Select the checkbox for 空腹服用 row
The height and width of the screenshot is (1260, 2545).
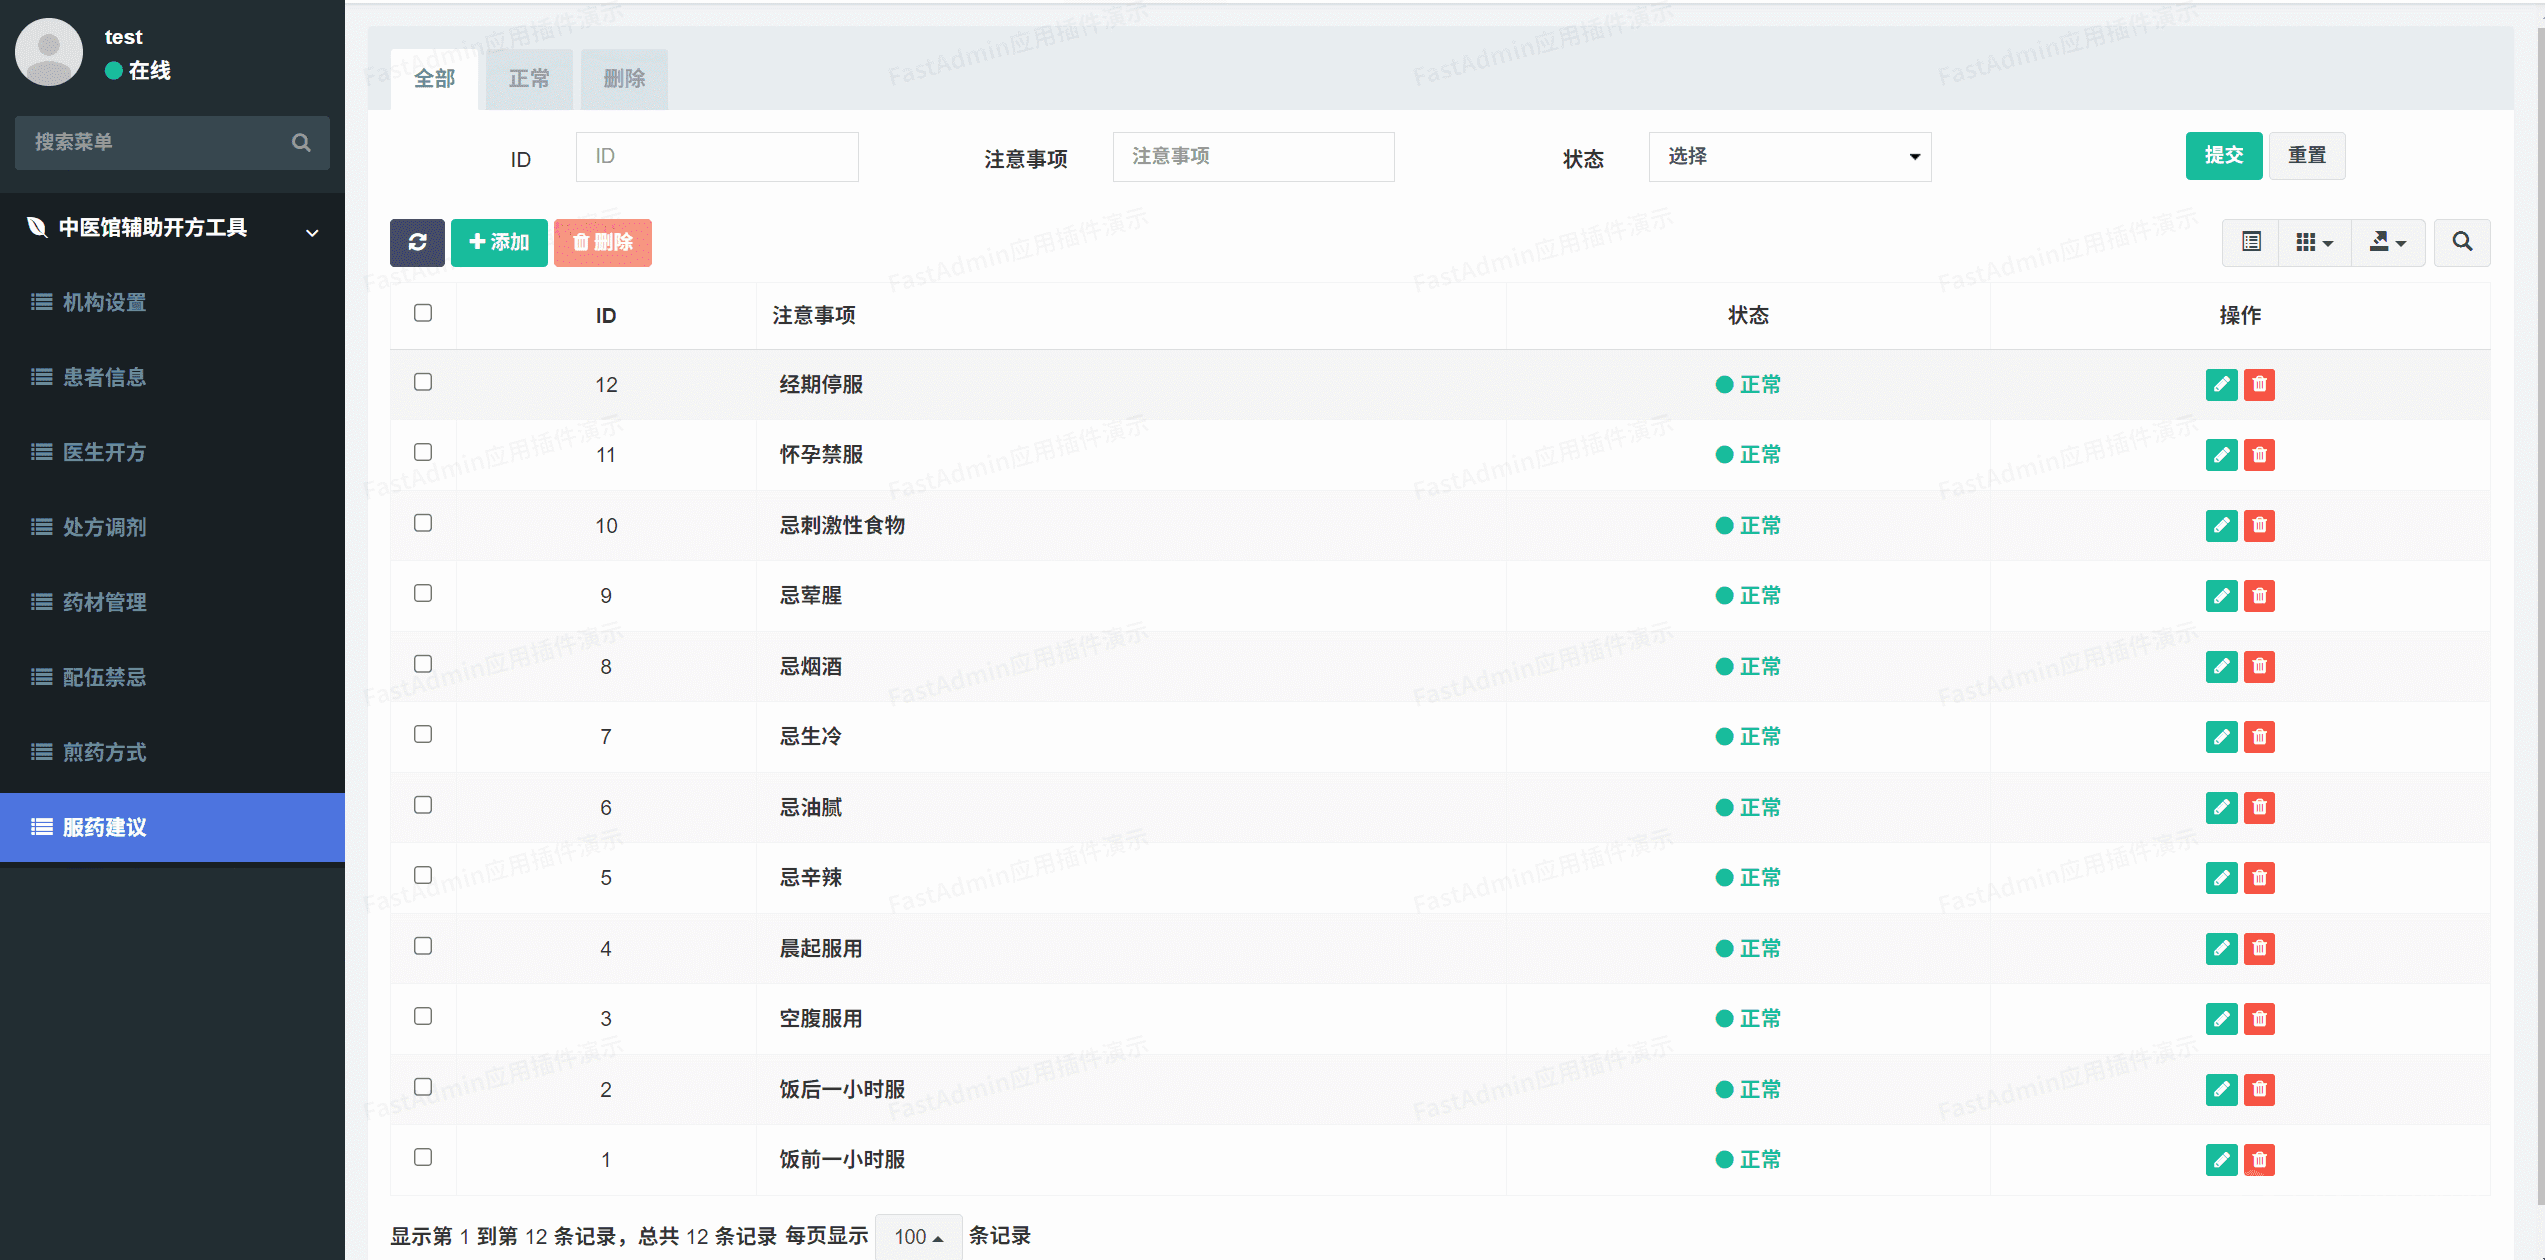pyautogui.click(x=423, y=1016)
